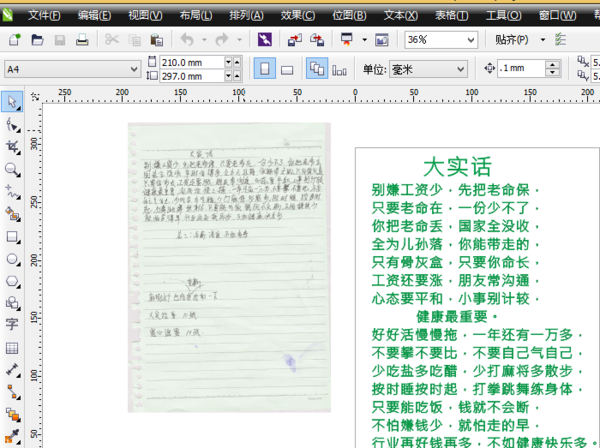Activate the Text tool (字)
Image resolution: width=600 pixels, height=448 pixels.
pos(12,324)
